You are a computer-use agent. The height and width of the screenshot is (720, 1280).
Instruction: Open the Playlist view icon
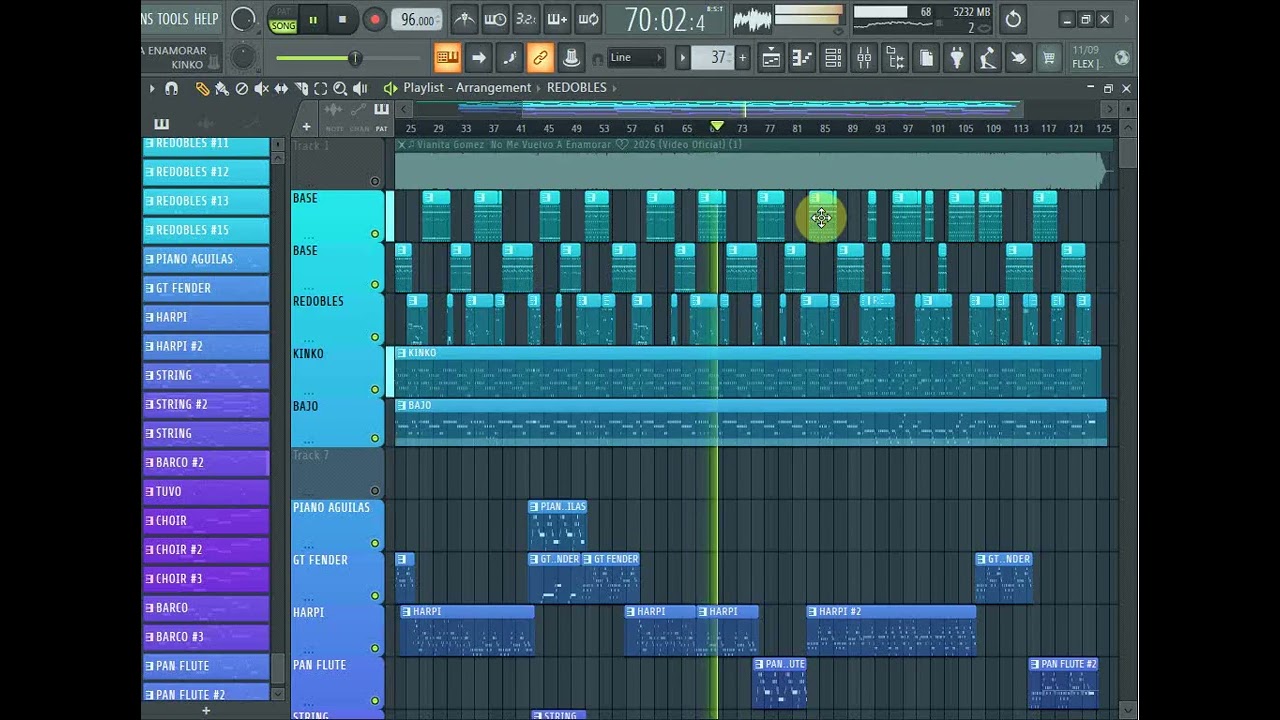point(771,58)
